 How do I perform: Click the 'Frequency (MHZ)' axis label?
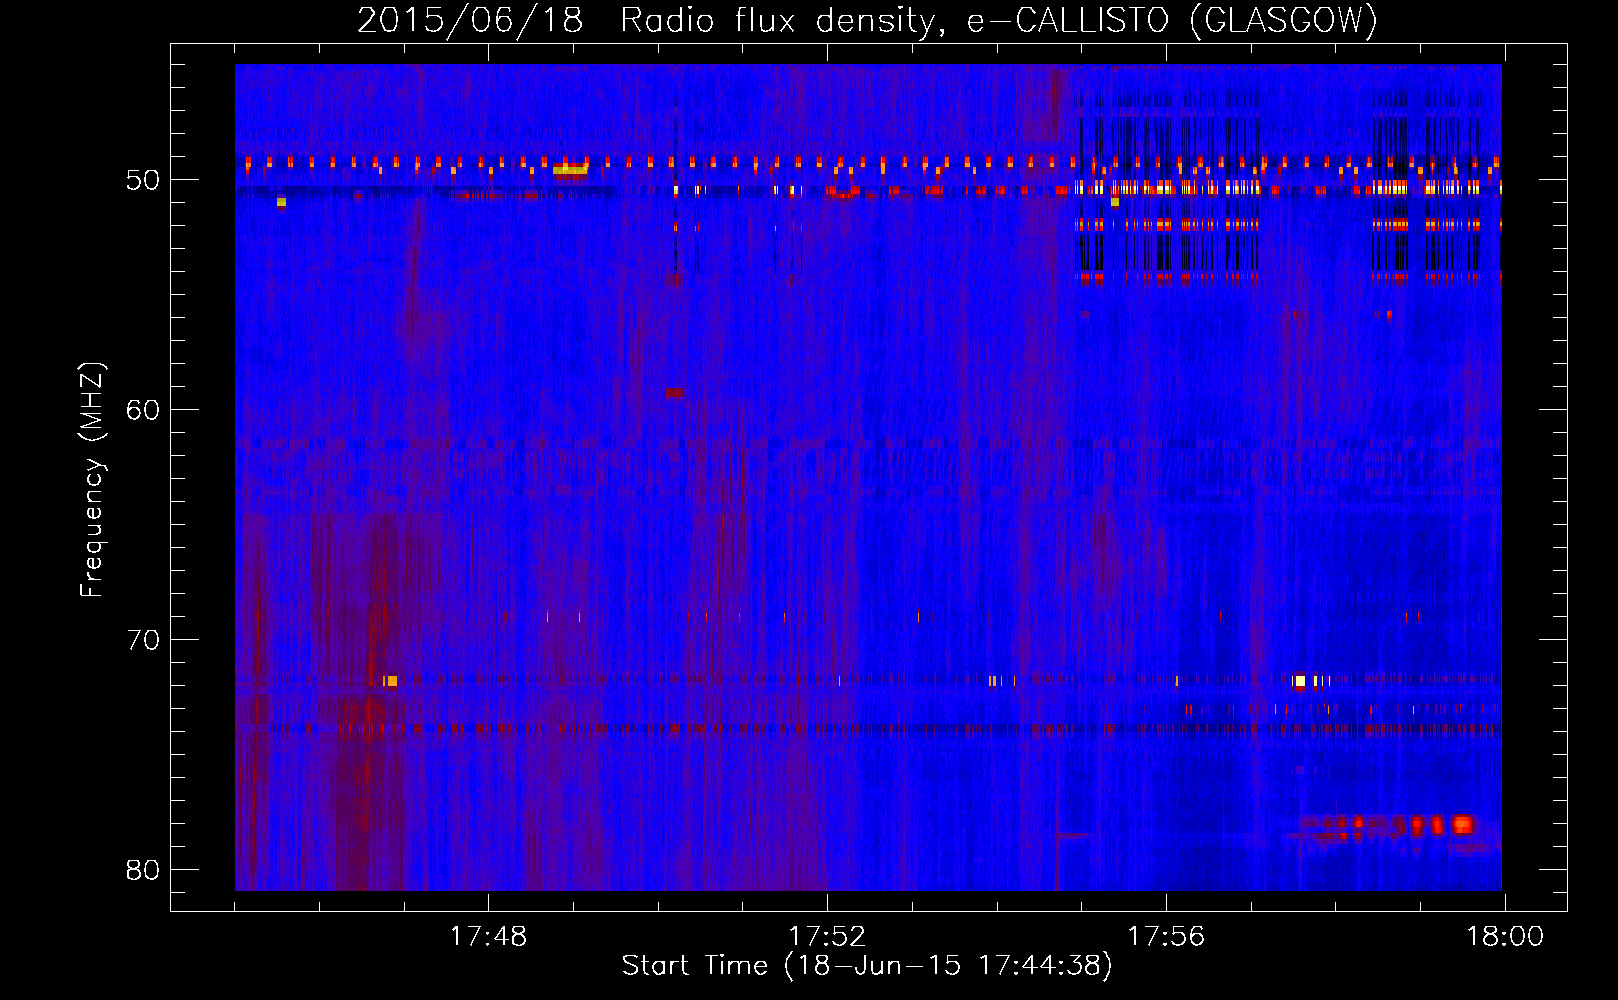92,479
